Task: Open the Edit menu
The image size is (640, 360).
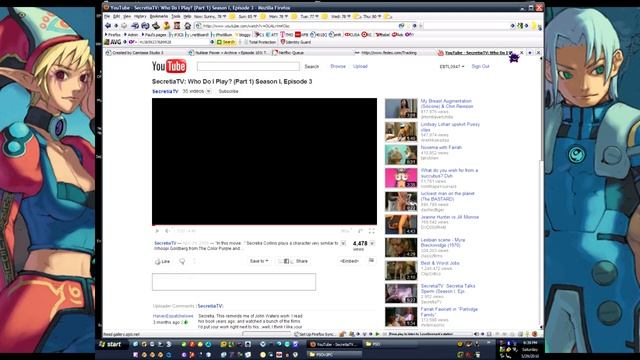Action: (116, 16)
